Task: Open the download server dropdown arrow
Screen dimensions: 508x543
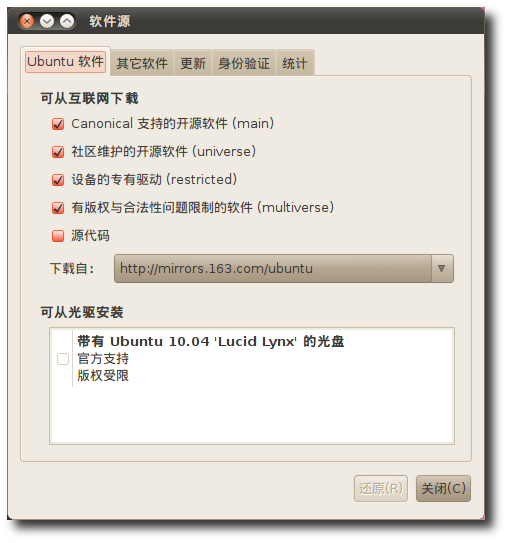Action: point(442,268)
